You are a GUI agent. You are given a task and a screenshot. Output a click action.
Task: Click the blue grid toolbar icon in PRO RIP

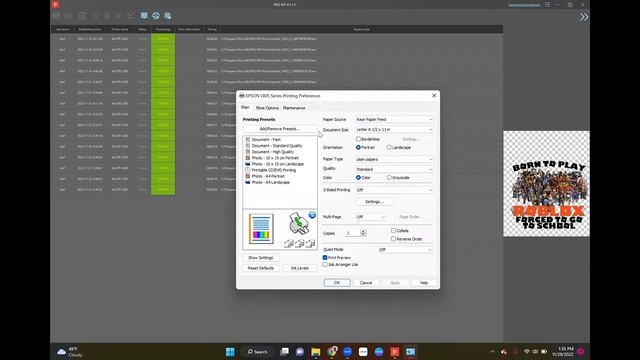click(x=144, y=16)
